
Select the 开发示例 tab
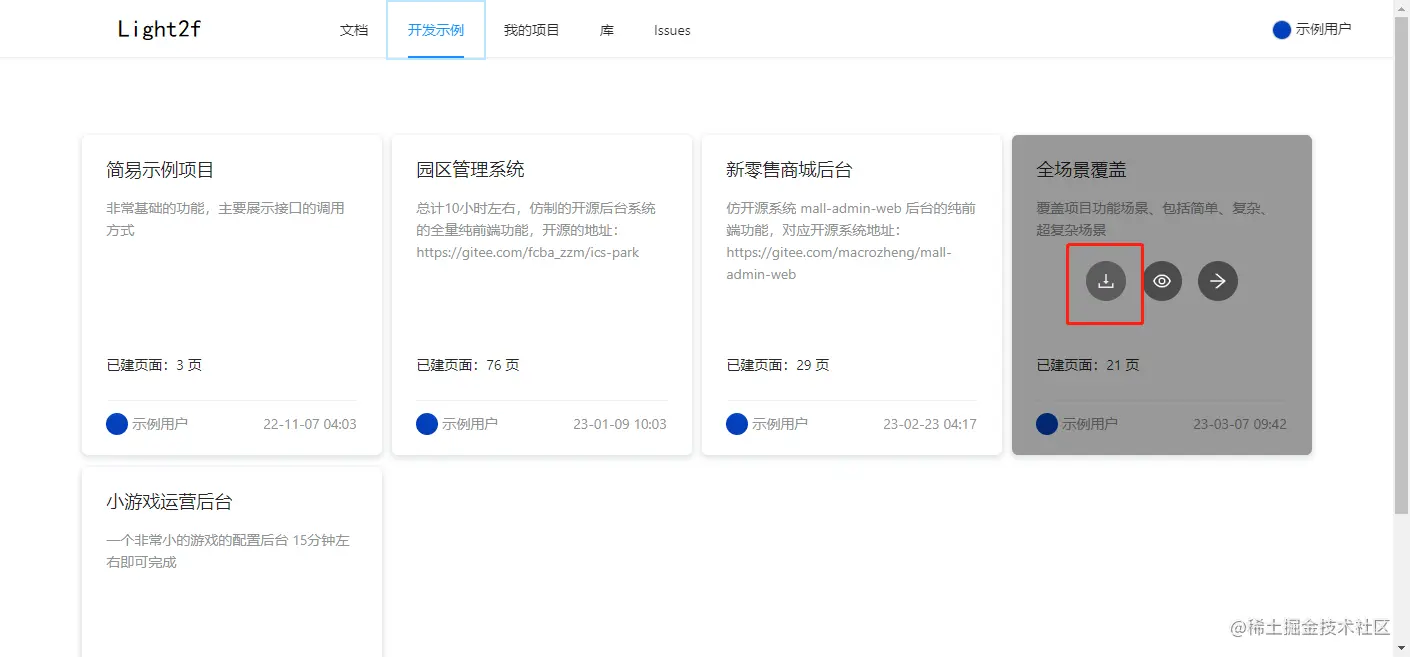[436, 30]
